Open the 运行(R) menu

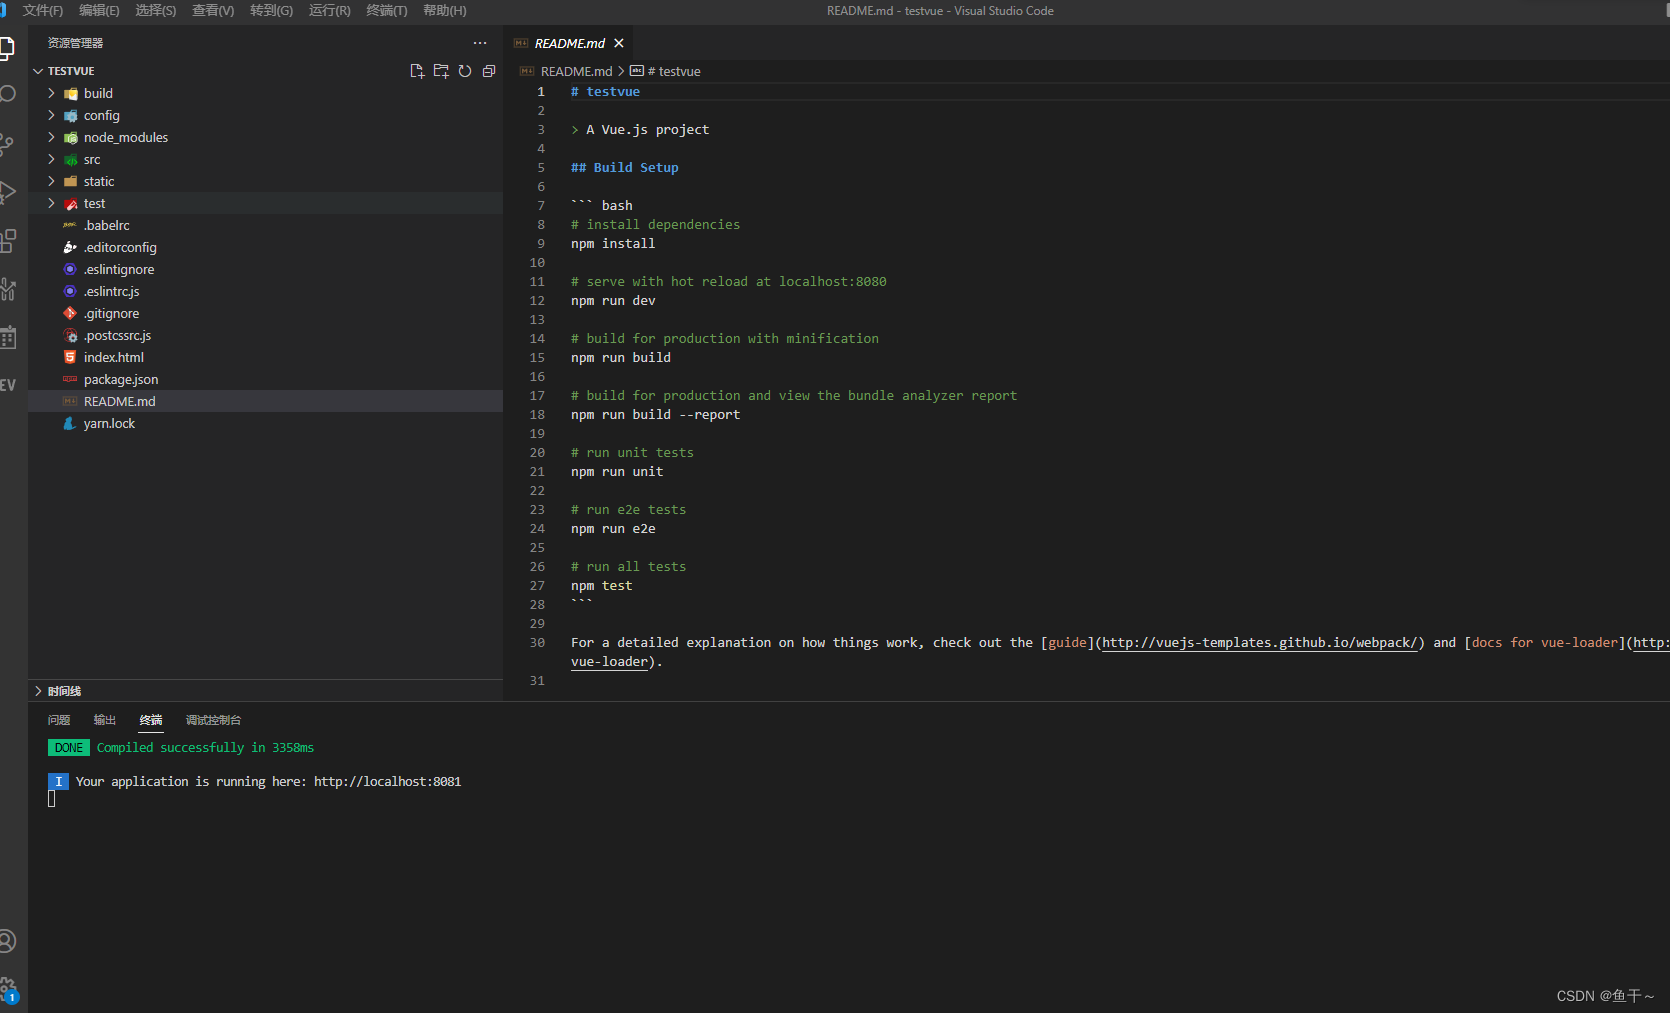pos(330,10)
